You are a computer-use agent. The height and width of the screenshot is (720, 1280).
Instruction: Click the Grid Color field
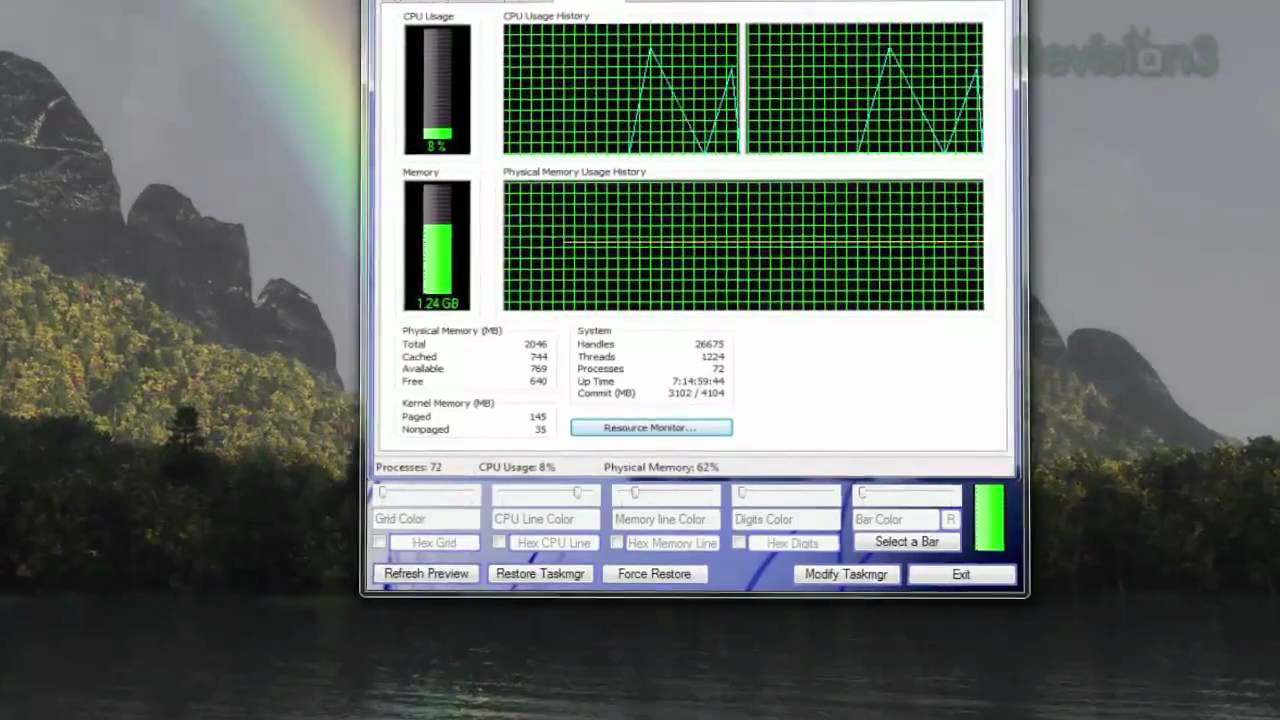427,519
